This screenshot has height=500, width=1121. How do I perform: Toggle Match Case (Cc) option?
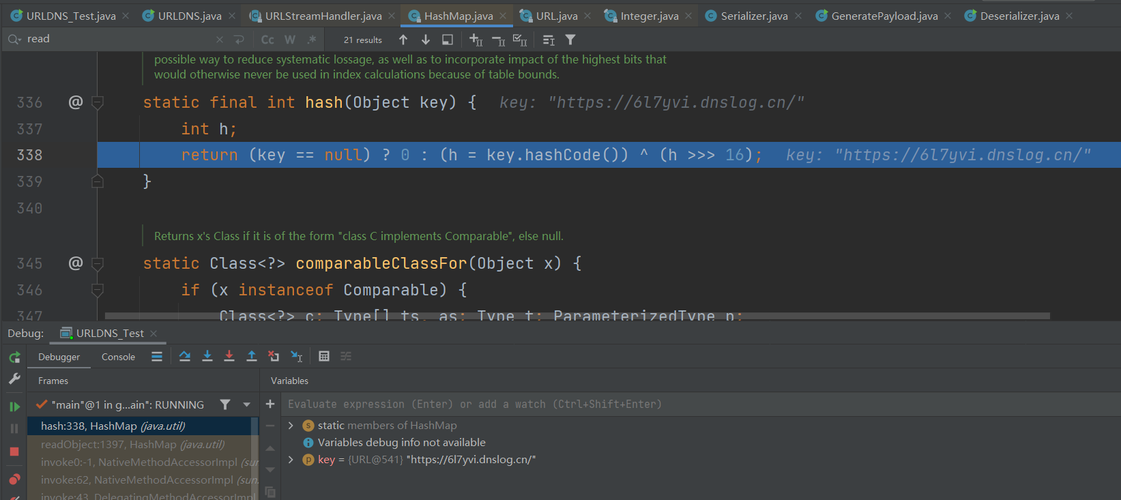267,39
